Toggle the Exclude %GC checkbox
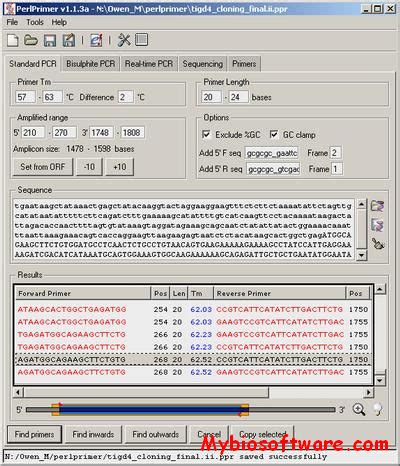 [x=206, y=135]
